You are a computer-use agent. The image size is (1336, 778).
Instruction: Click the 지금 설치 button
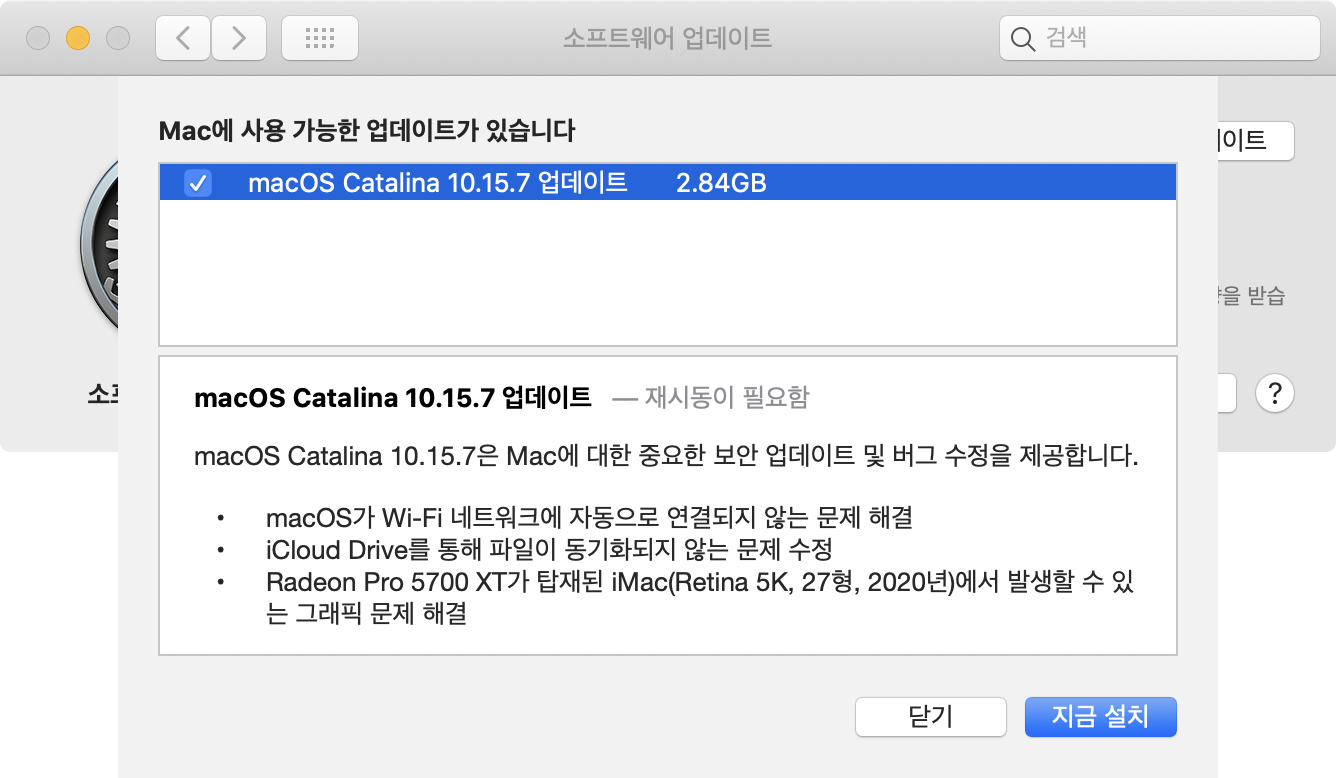pos(1100,717)
